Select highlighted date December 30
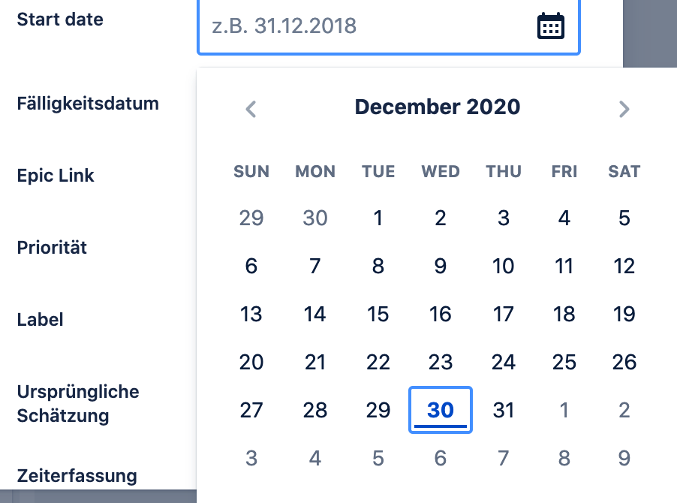678x504 pixels. point(440,410)
